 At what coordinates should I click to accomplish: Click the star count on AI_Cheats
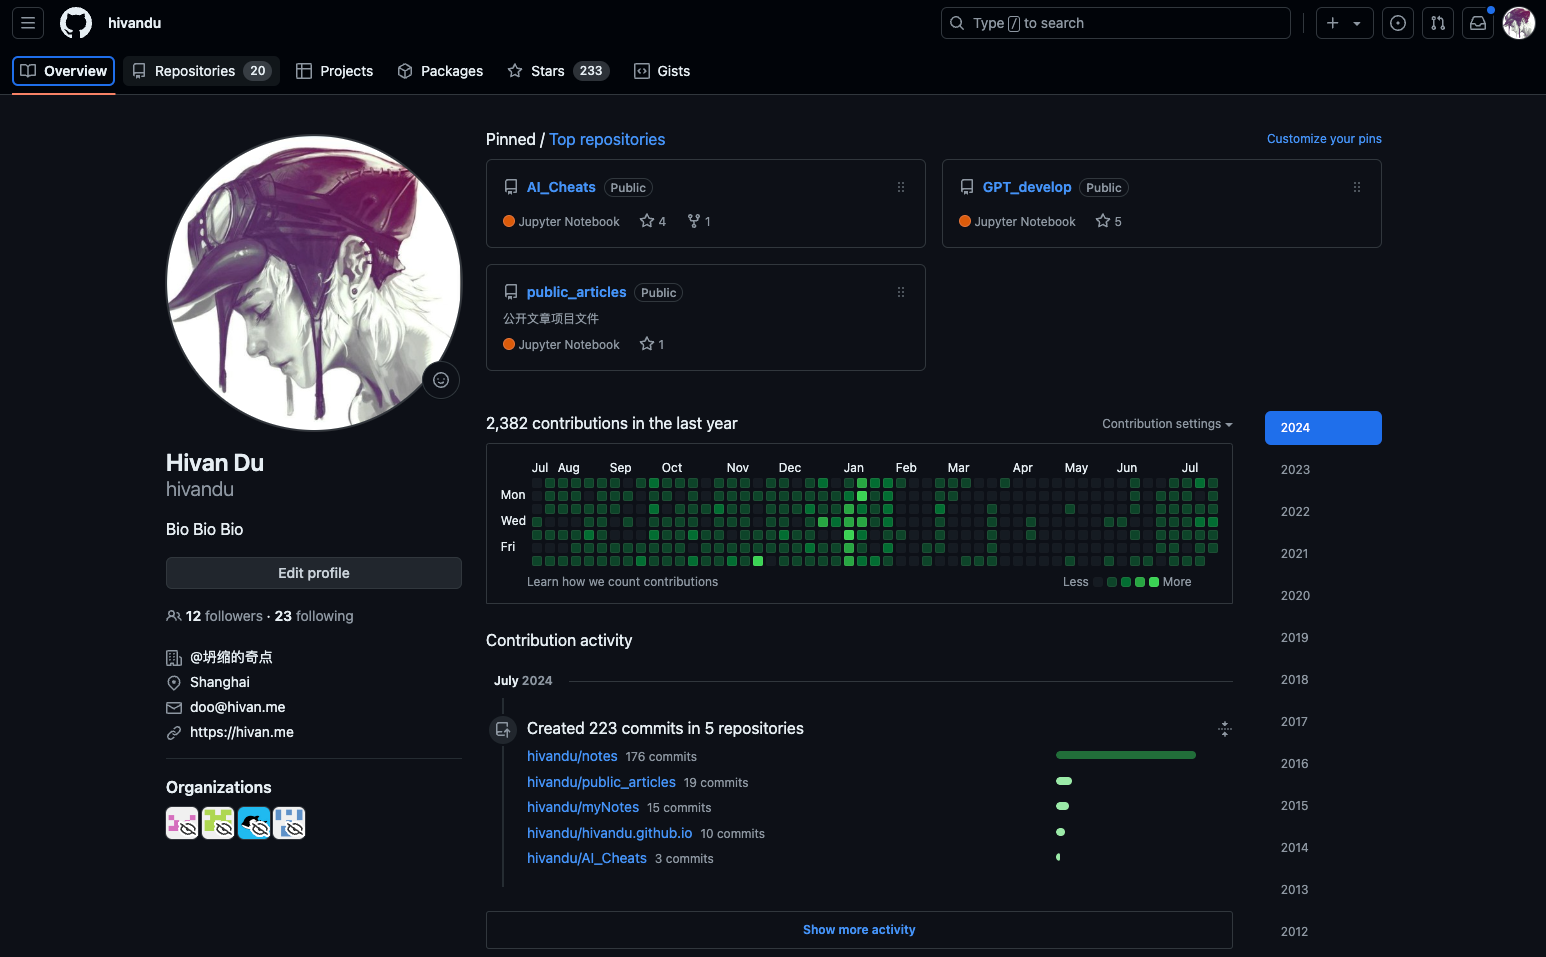[x=653, y=221]
